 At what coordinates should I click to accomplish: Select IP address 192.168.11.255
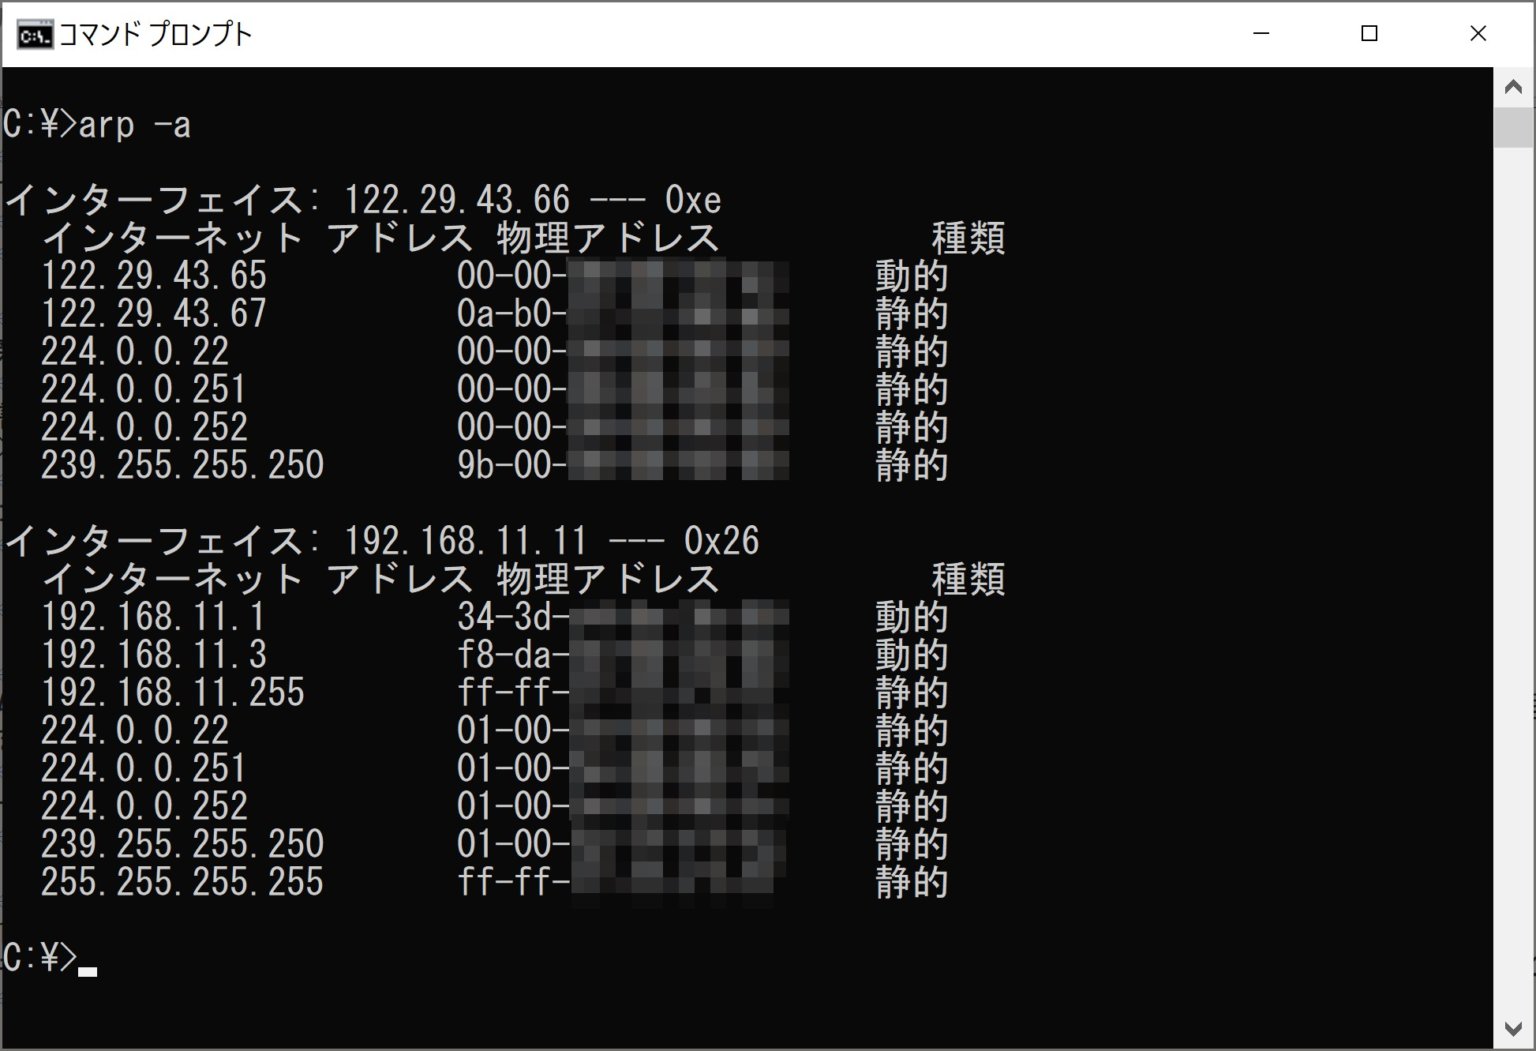(173, 693)
